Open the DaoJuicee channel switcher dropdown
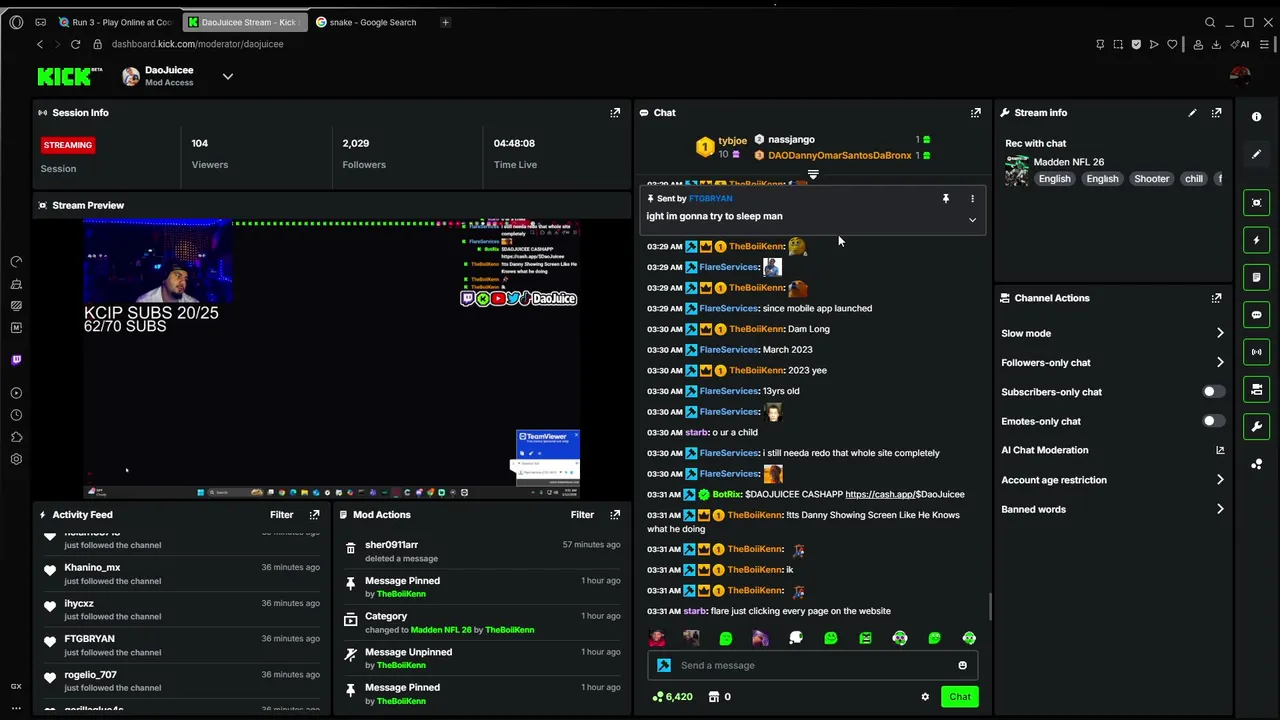Viewport: 1280px width, 720px height. 228,76
